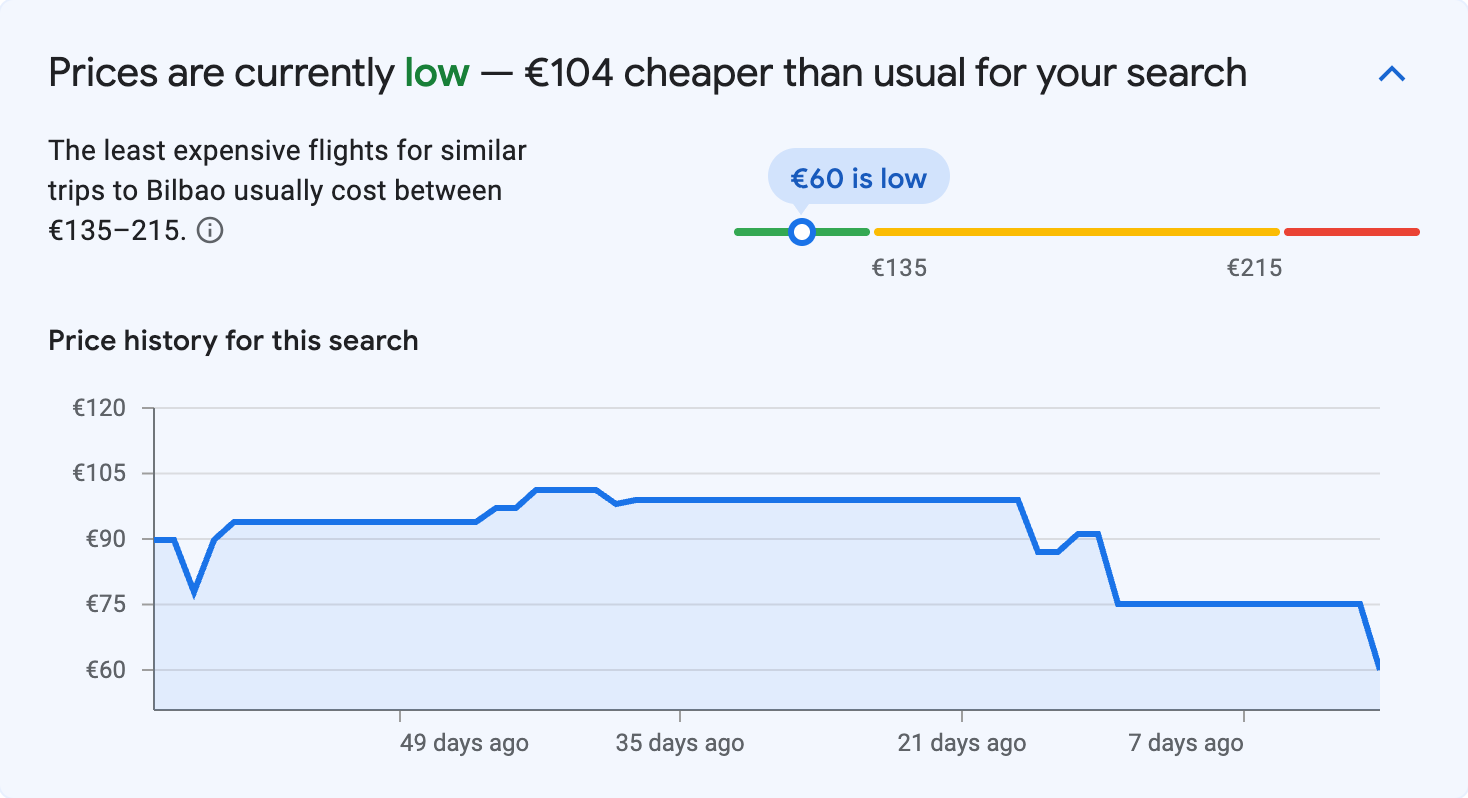Select the "49 days ago" axis label
Screen dimensions: 1468x798
click(463, 743)
